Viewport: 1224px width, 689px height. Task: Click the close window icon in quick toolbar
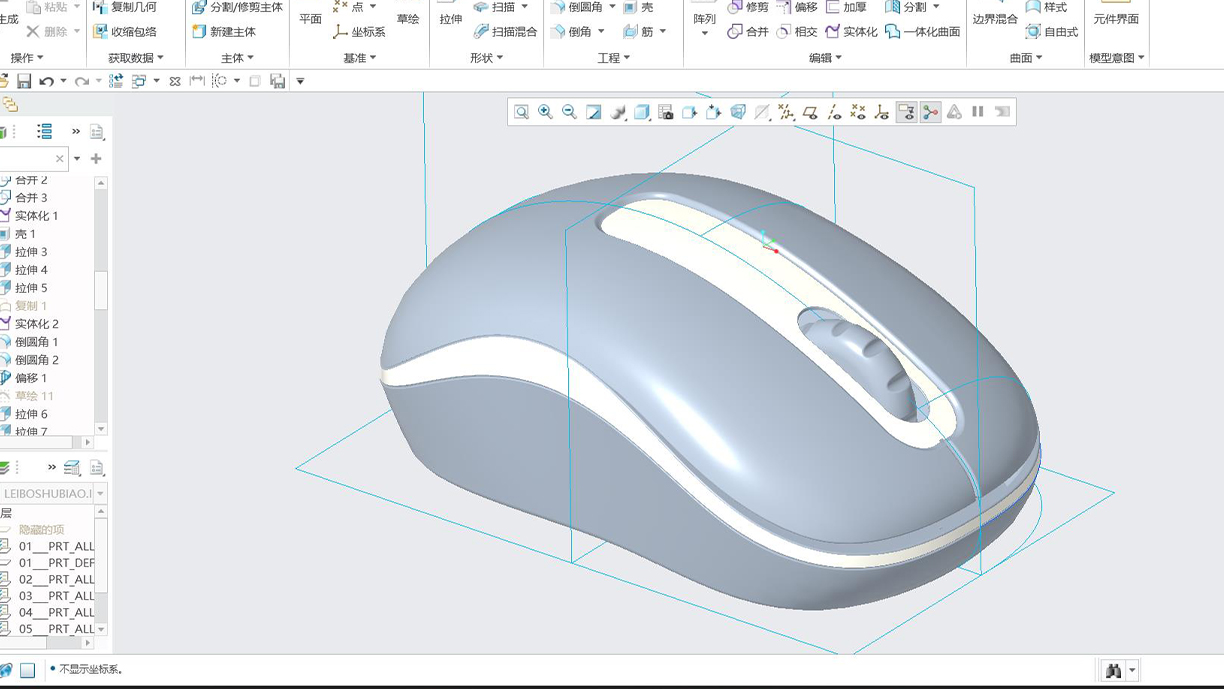coord(175,81)
